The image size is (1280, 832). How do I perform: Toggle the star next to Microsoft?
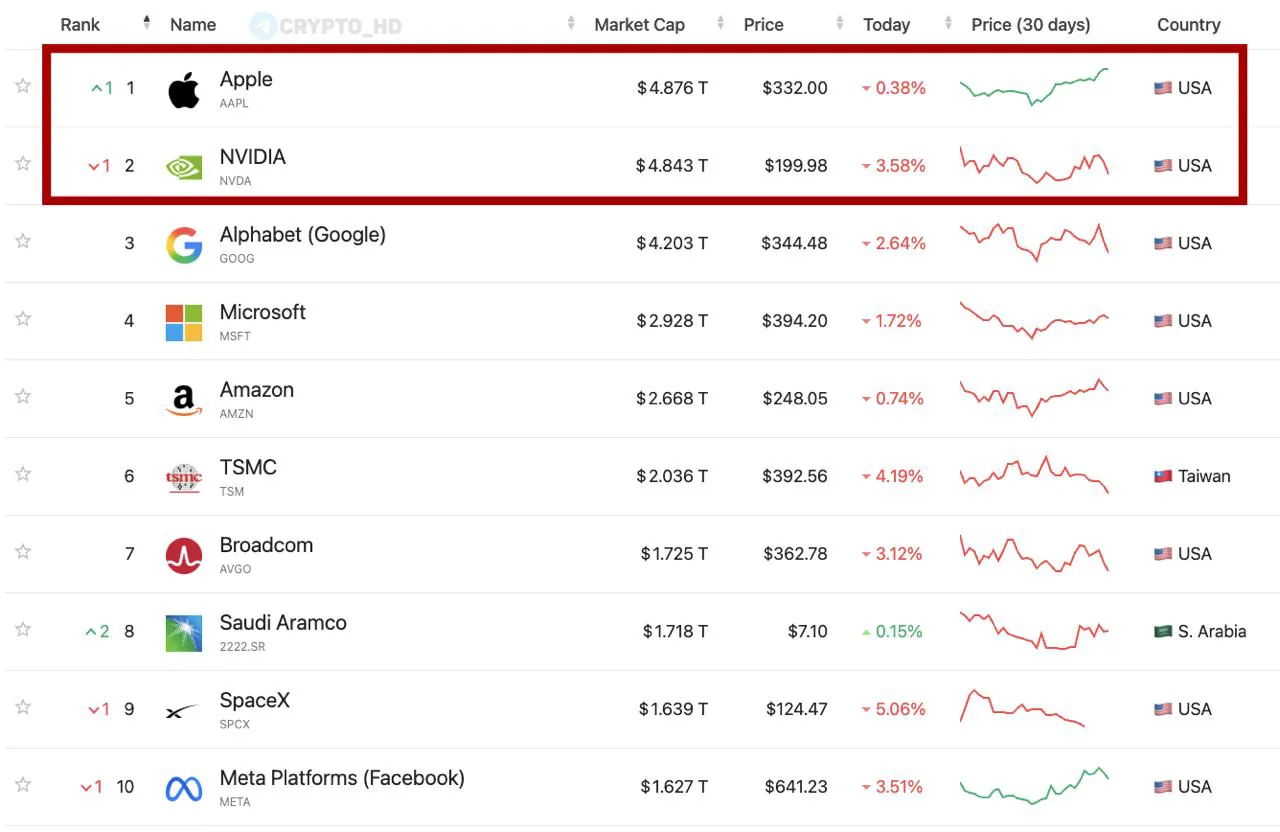pyautogui.click(x=23, y=319)
